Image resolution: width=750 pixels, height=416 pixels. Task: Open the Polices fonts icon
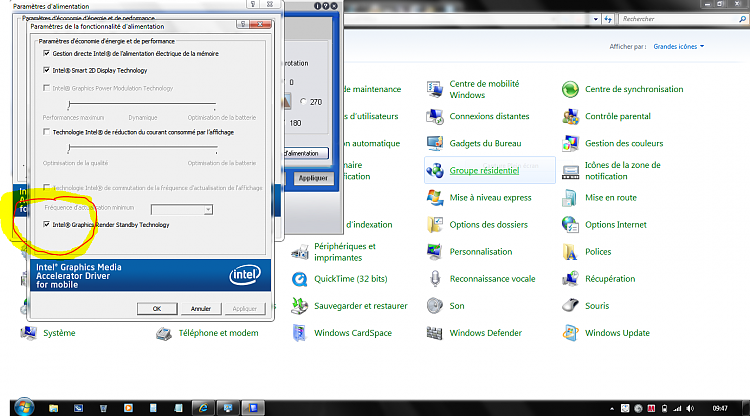coord(570,252)
